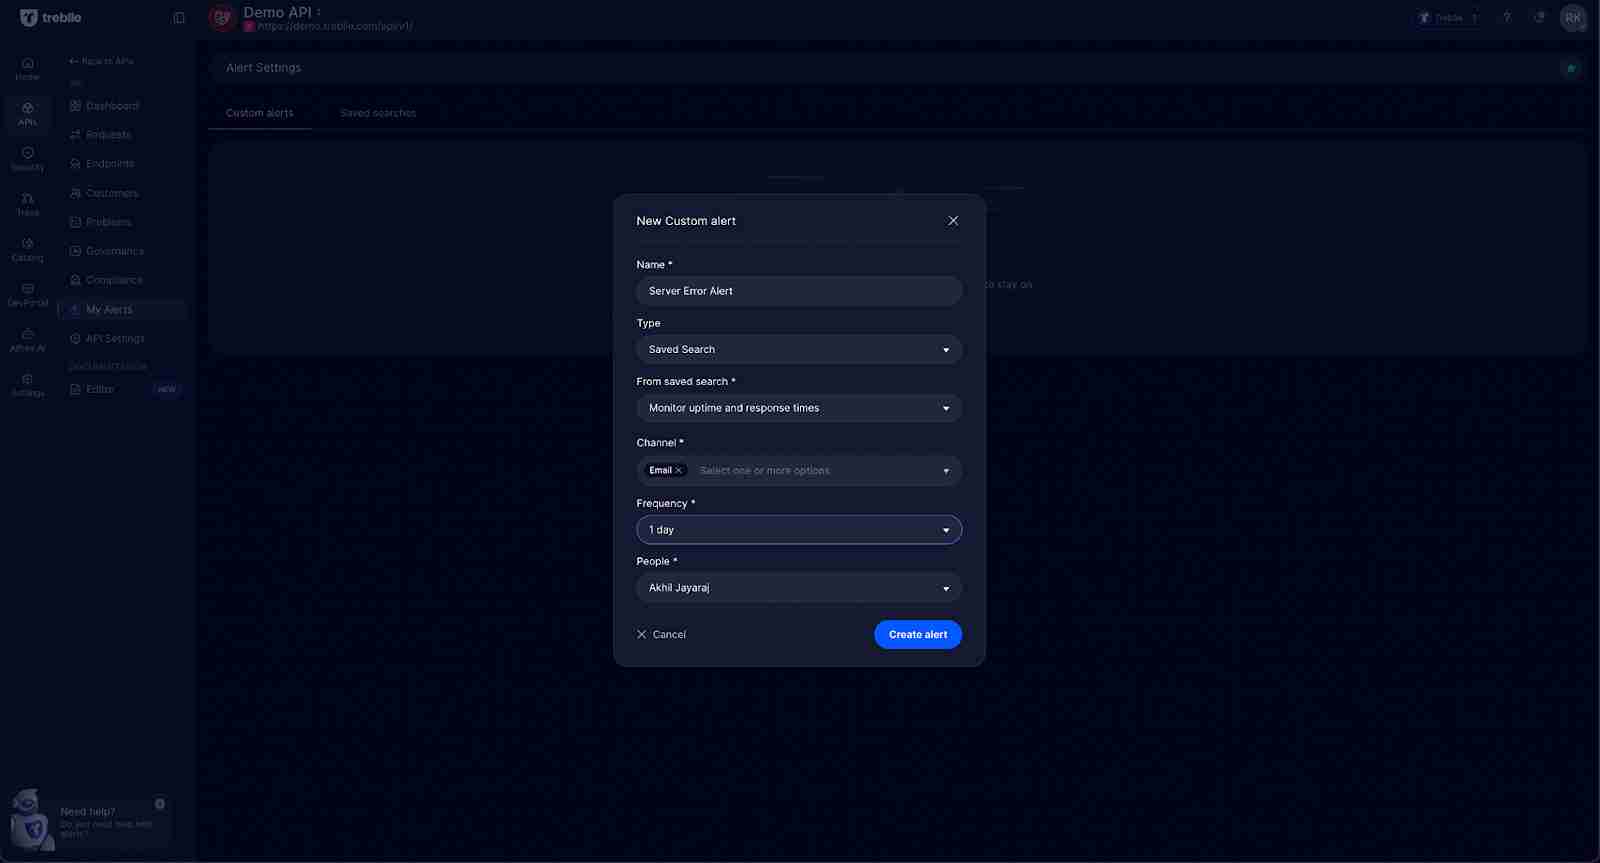
Task: Open the Channel options dropdown arrow
Action: [946, 471]
